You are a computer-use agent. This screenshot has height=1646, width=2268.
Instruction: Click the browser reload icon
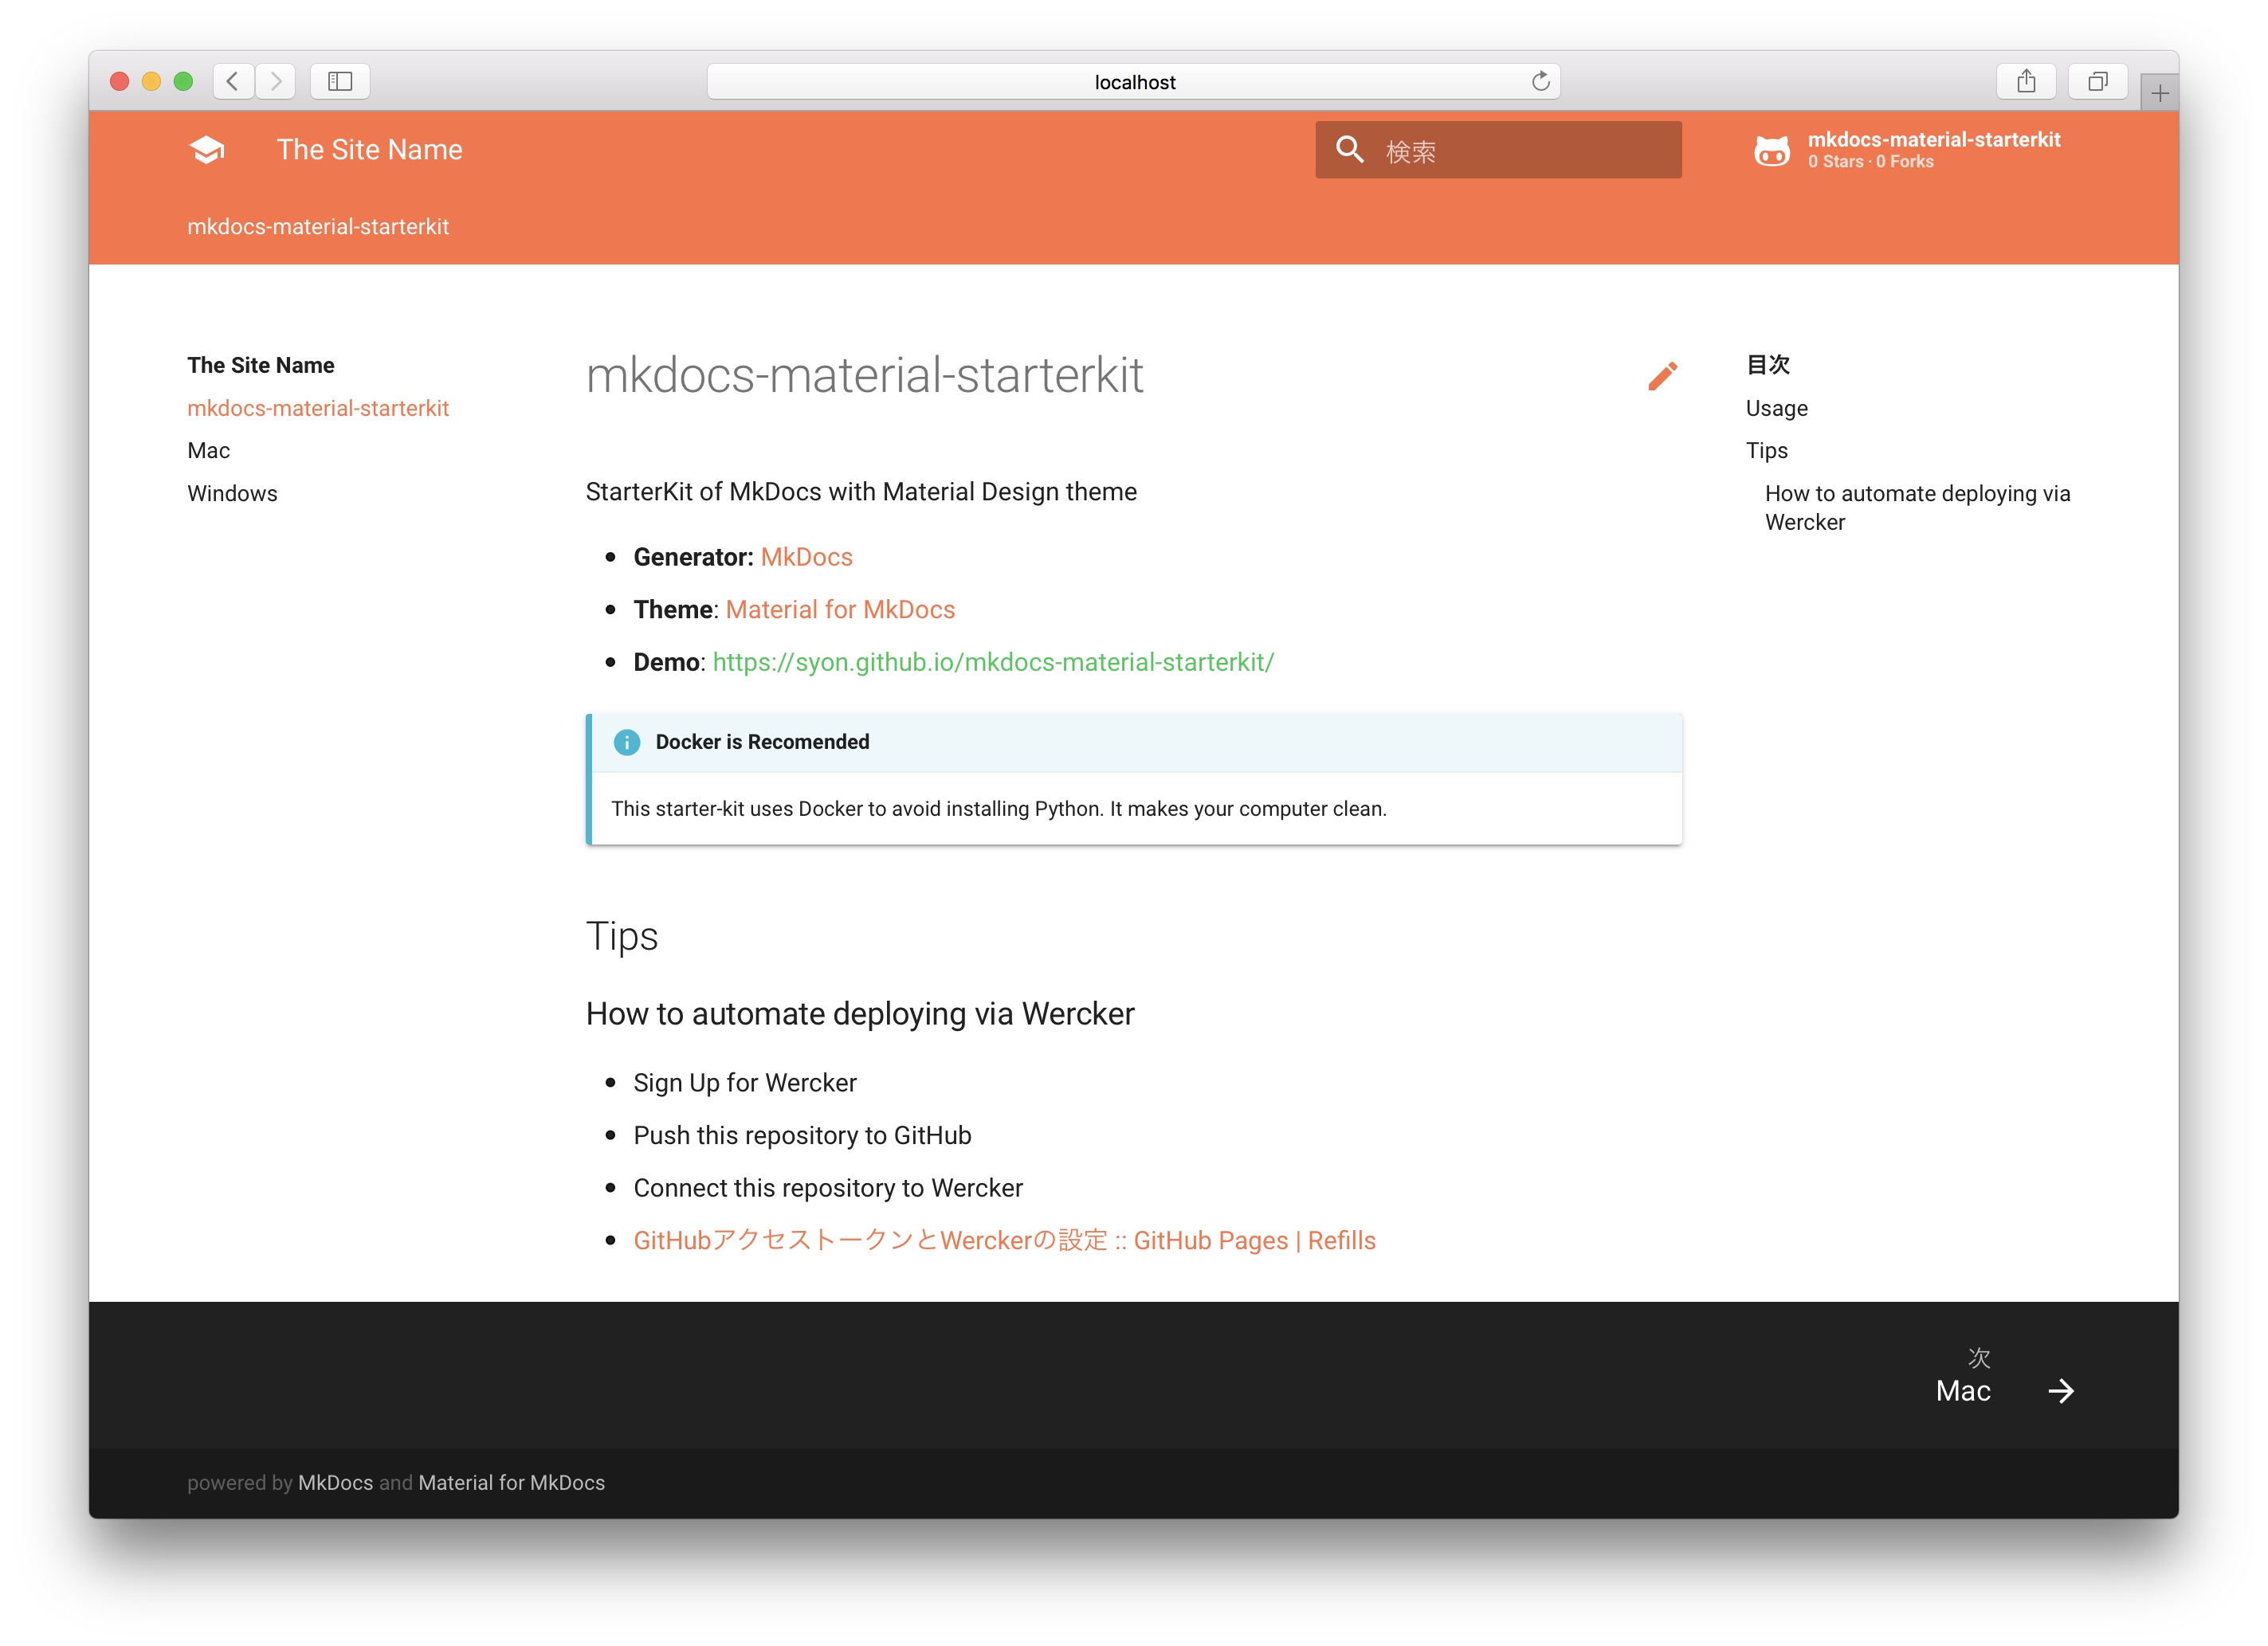[1540, 81]
